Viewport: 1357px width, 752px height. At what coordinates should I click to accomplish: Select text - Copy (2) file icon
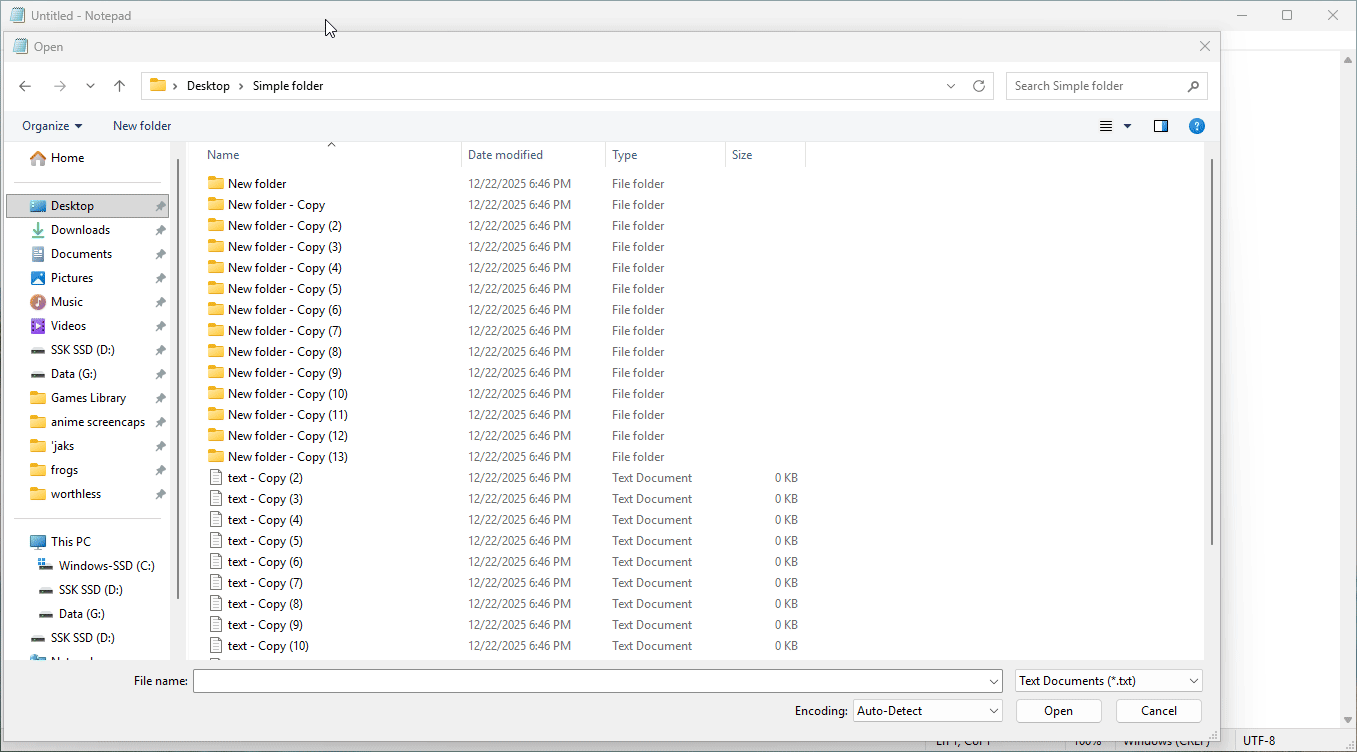216,477
